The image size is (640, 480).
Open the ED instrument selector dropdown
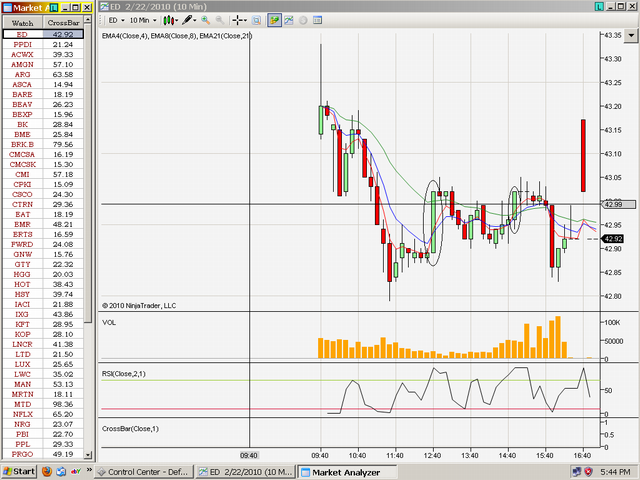117,20
